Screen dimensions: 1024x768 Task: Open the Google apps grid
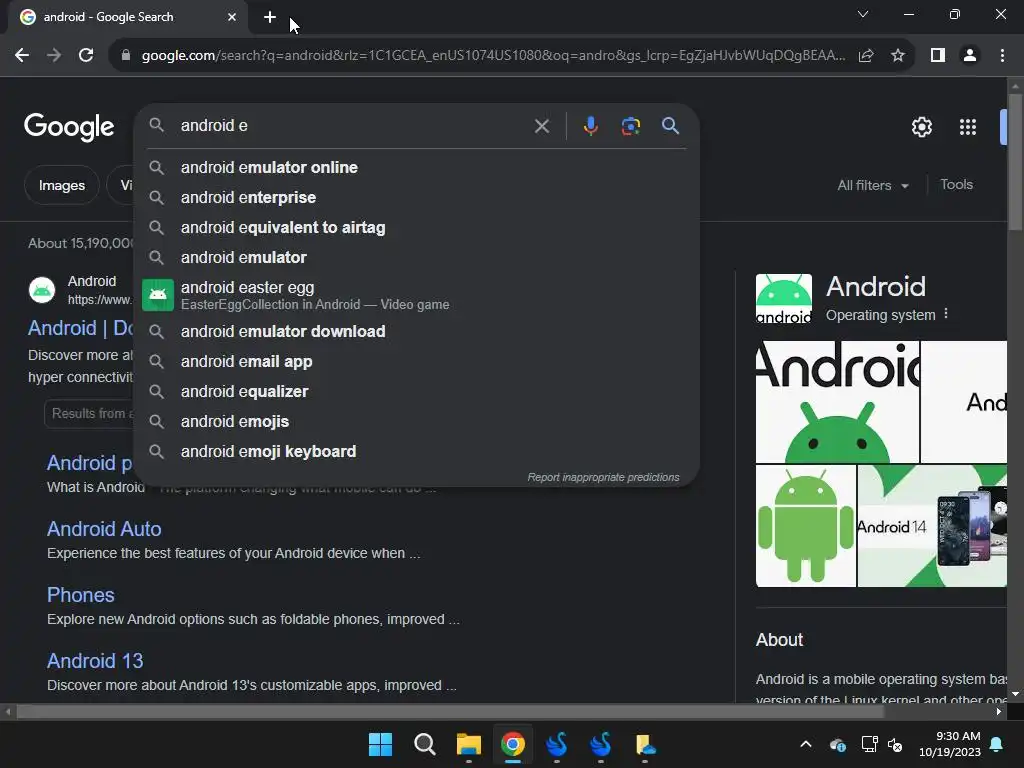tap(968, 127)
